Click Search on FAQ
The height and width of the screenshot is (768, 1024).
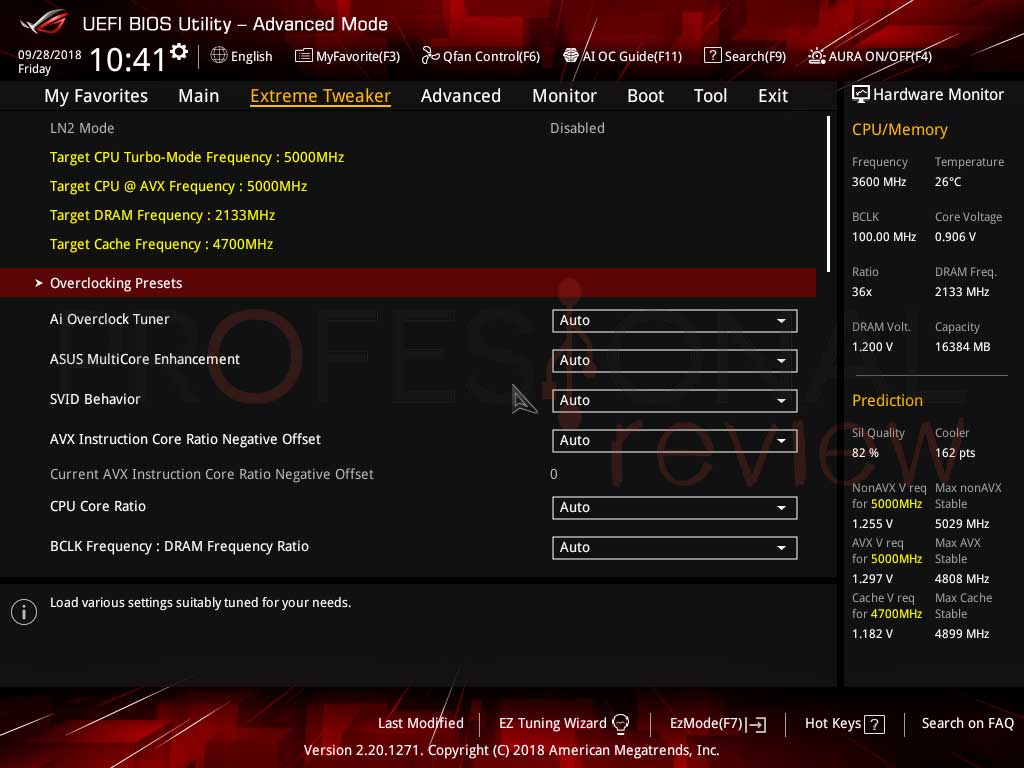967,723
